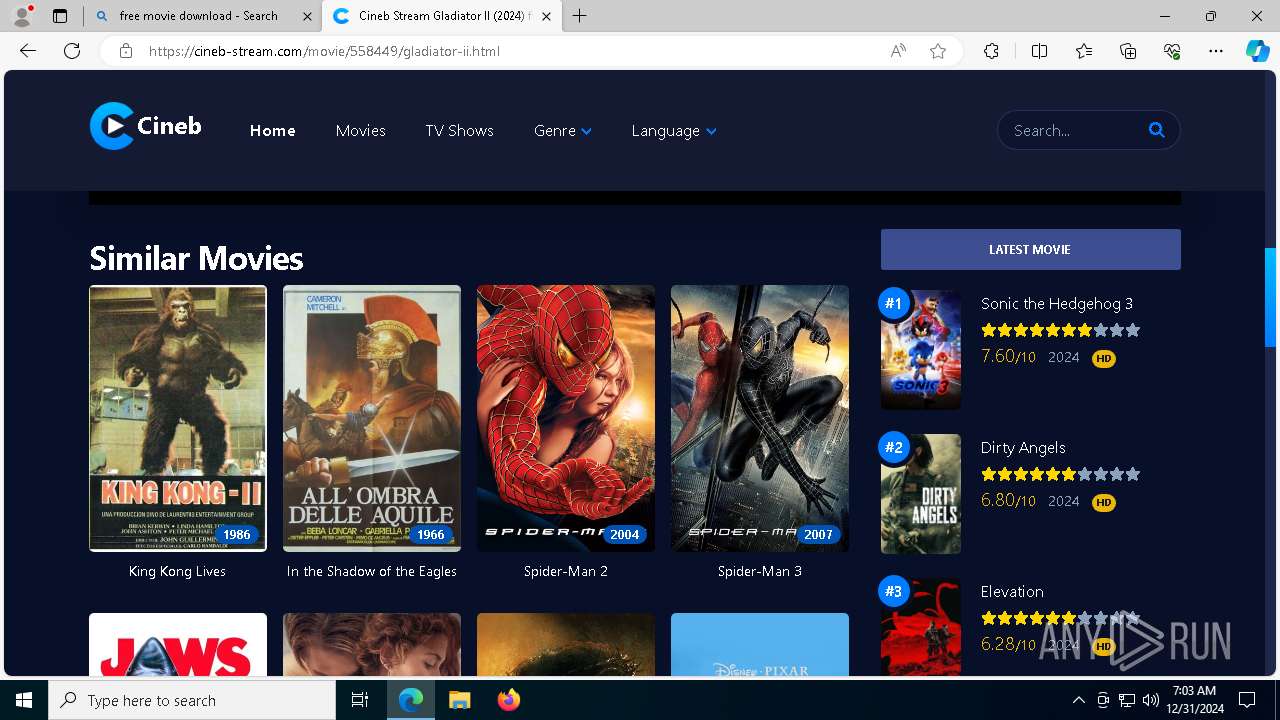Toggle Split screen view

pos(1039,51)
